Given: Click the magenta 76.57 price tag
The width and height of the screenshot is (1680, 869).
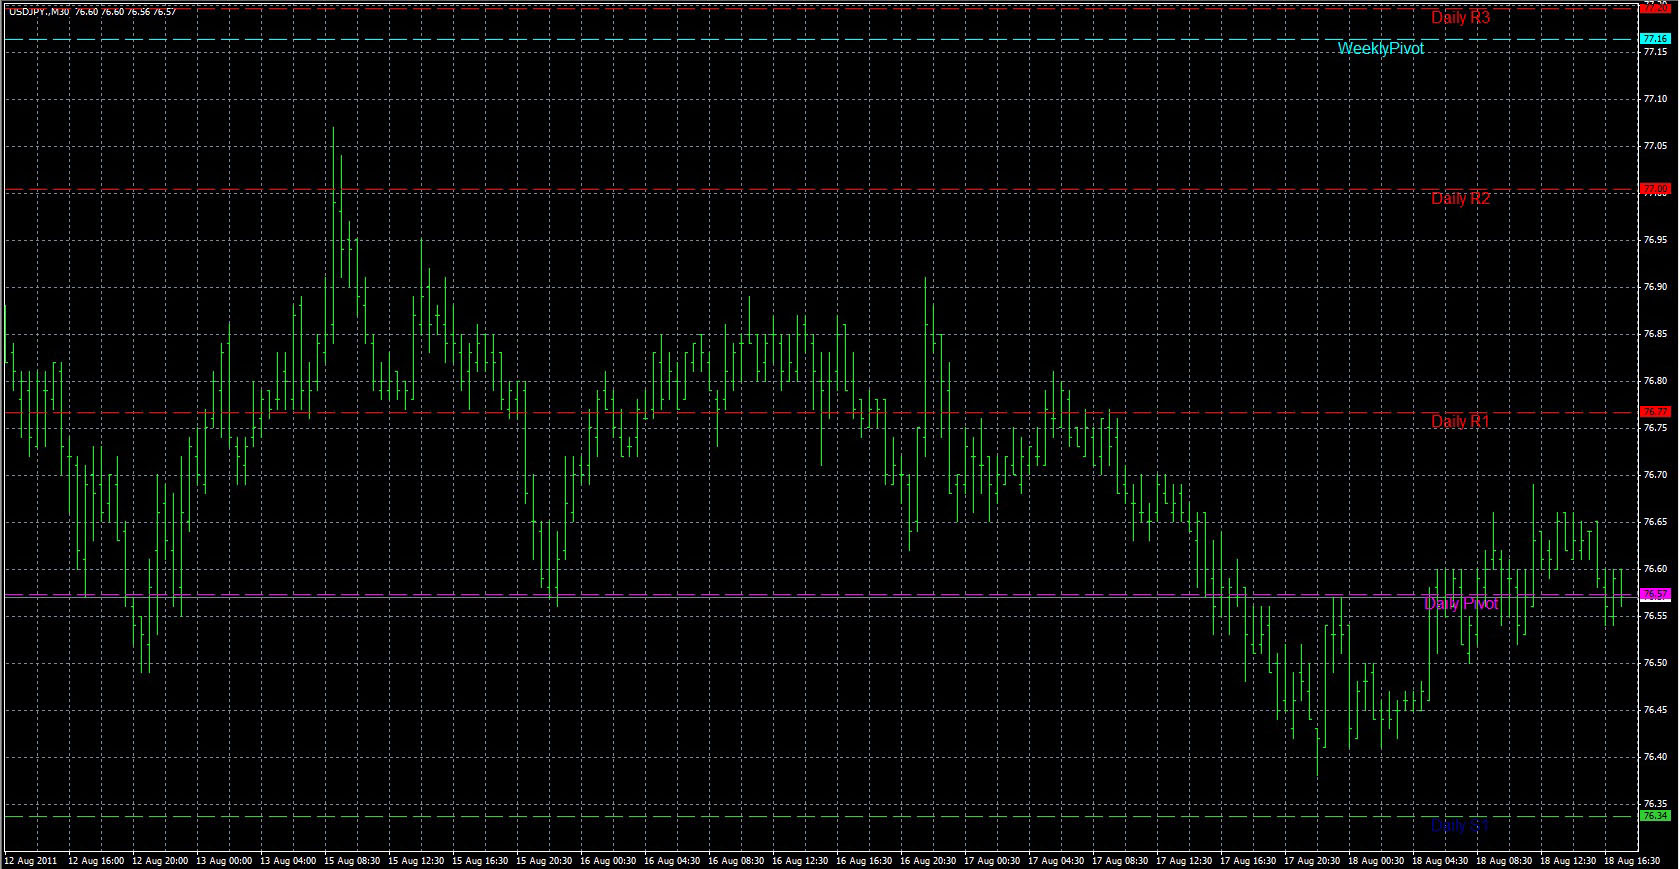Looking at the screenshot, I should (x=1655, y=594).
